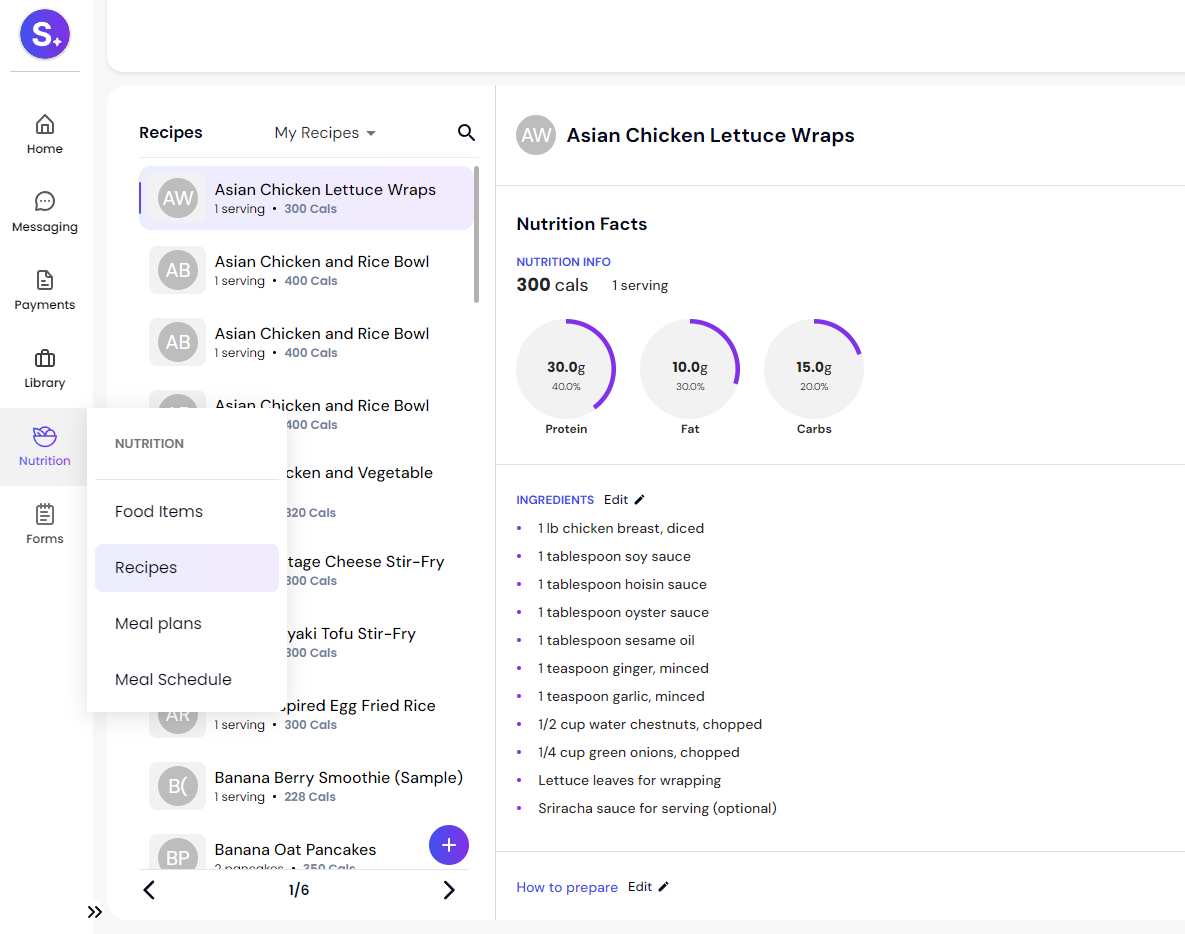The image size is (1185, 934).
Task: Collapse the sidebar using the double chevron
Action: (95, 912)
